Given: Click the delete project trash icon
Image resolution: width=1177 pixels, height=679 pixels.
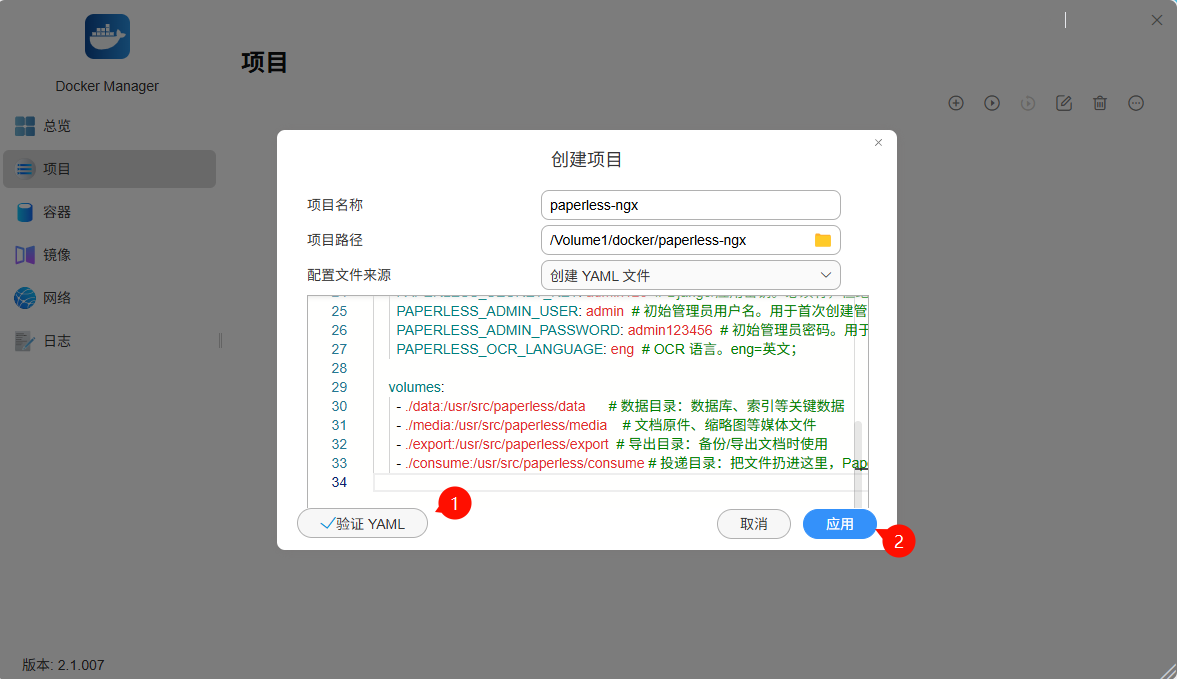Looking at the screenshot, I should tap(1100, 103).
